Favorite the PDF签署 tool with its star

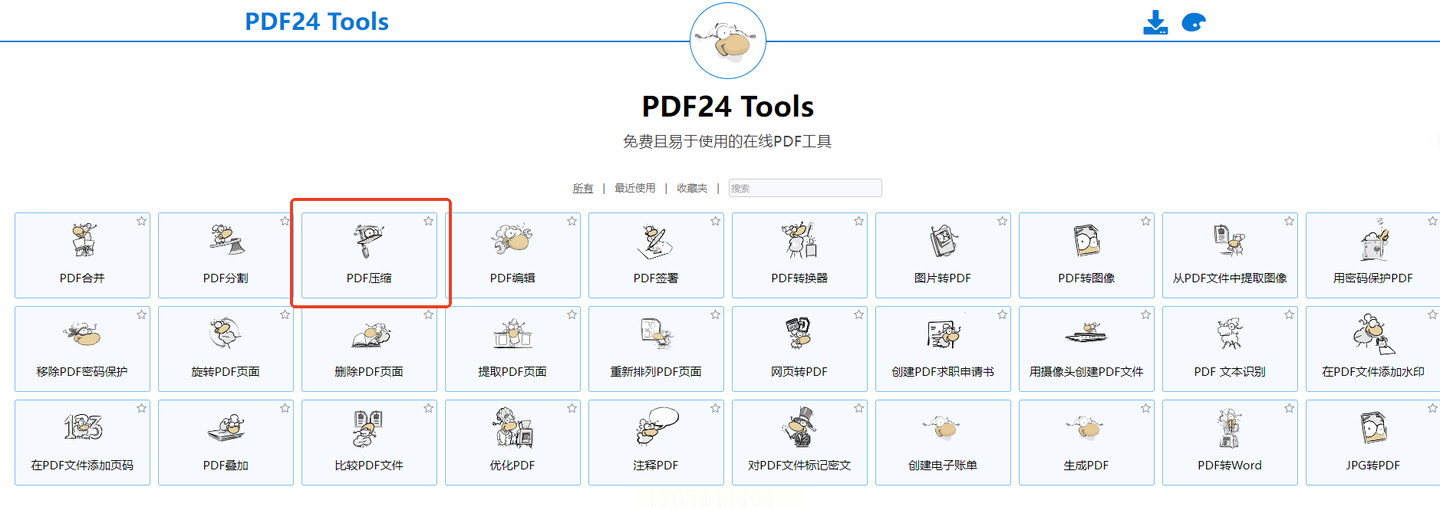point(715,221)
